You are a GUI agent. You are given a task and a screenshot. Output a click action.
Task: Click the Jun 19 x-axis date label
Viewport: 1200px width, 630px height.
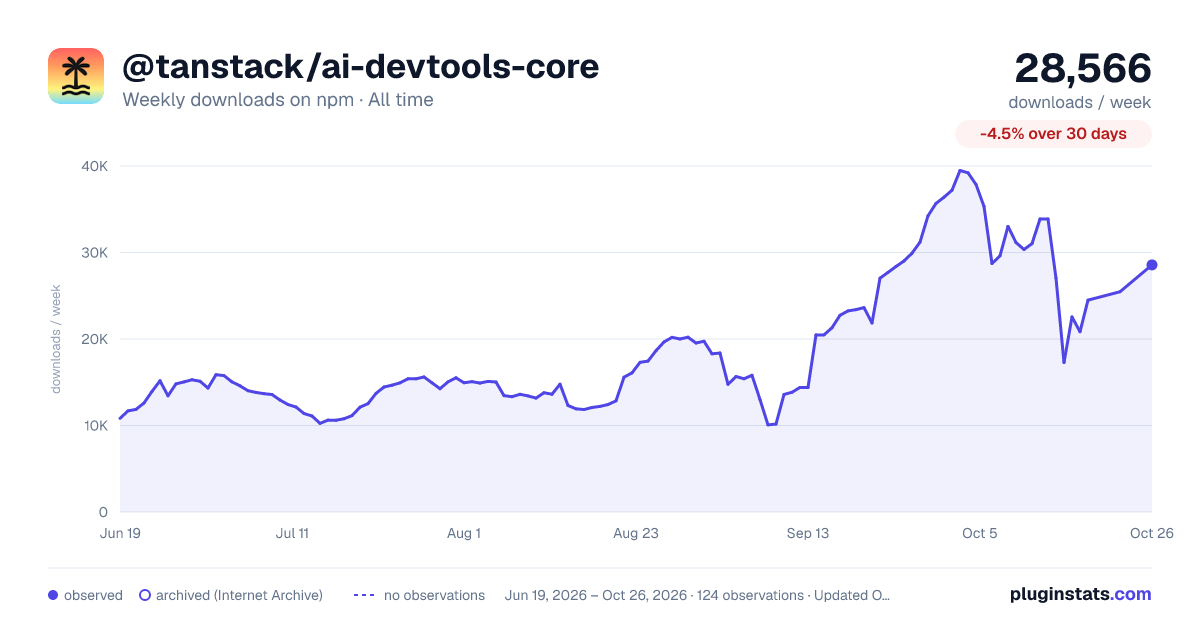click(x=120, y=533)
